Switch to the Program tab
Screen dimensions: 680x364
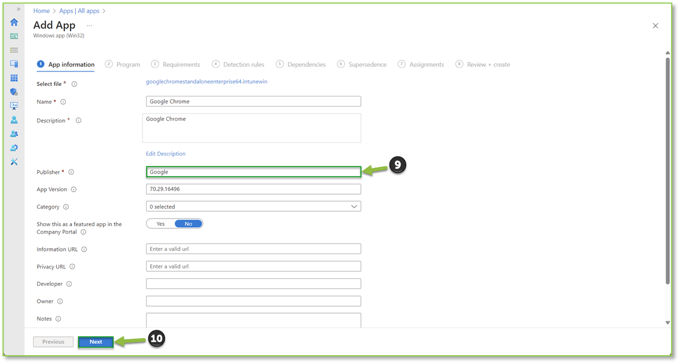coord(123,64)
